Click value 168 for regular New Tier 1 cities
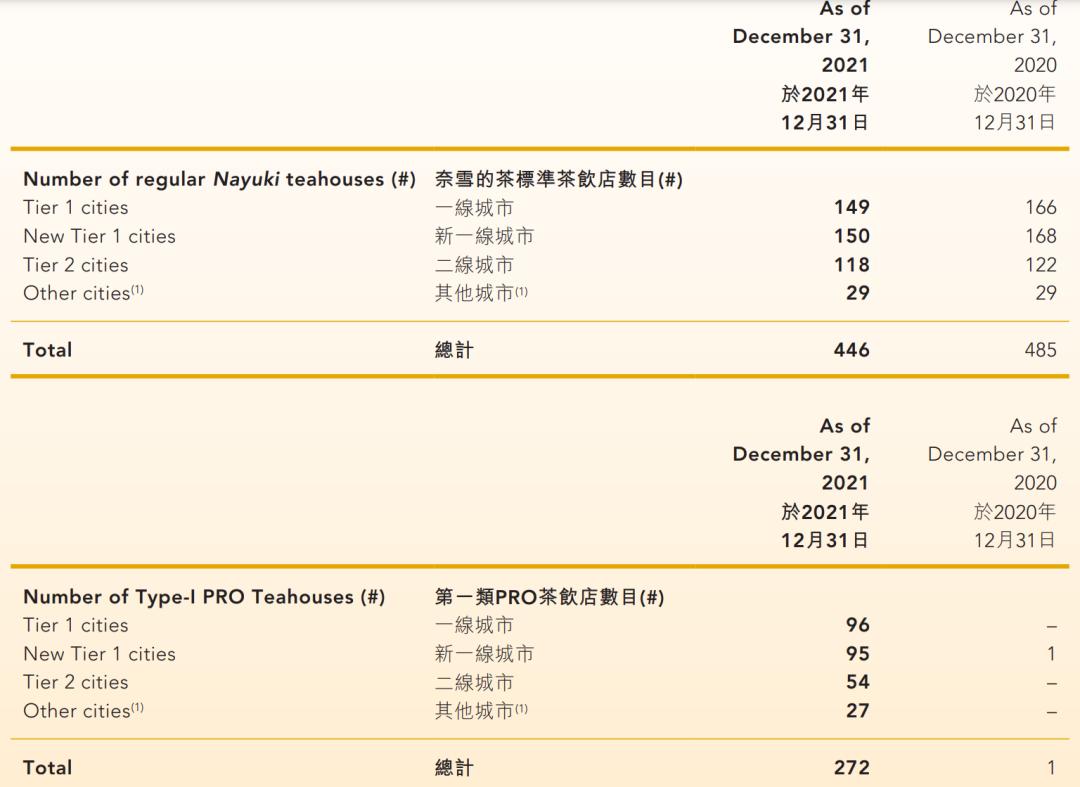 tap(1040, 236)
